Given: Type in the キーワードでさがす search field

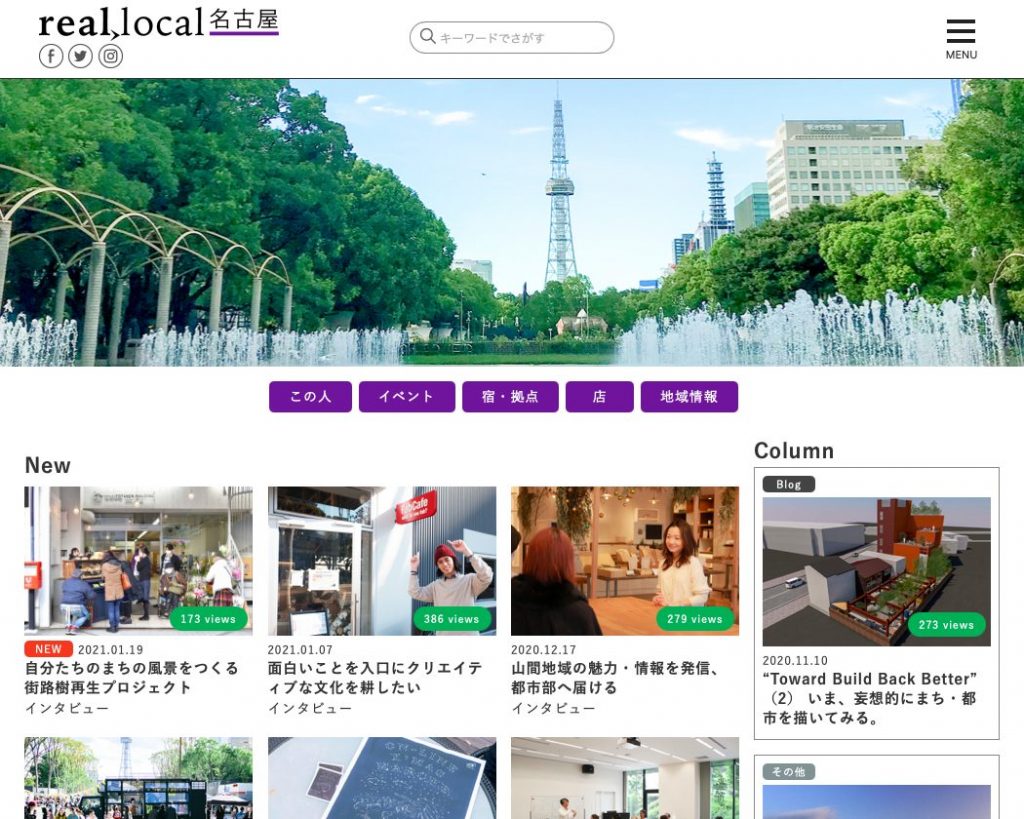Looking at the screenshot, I should point(520,38).
